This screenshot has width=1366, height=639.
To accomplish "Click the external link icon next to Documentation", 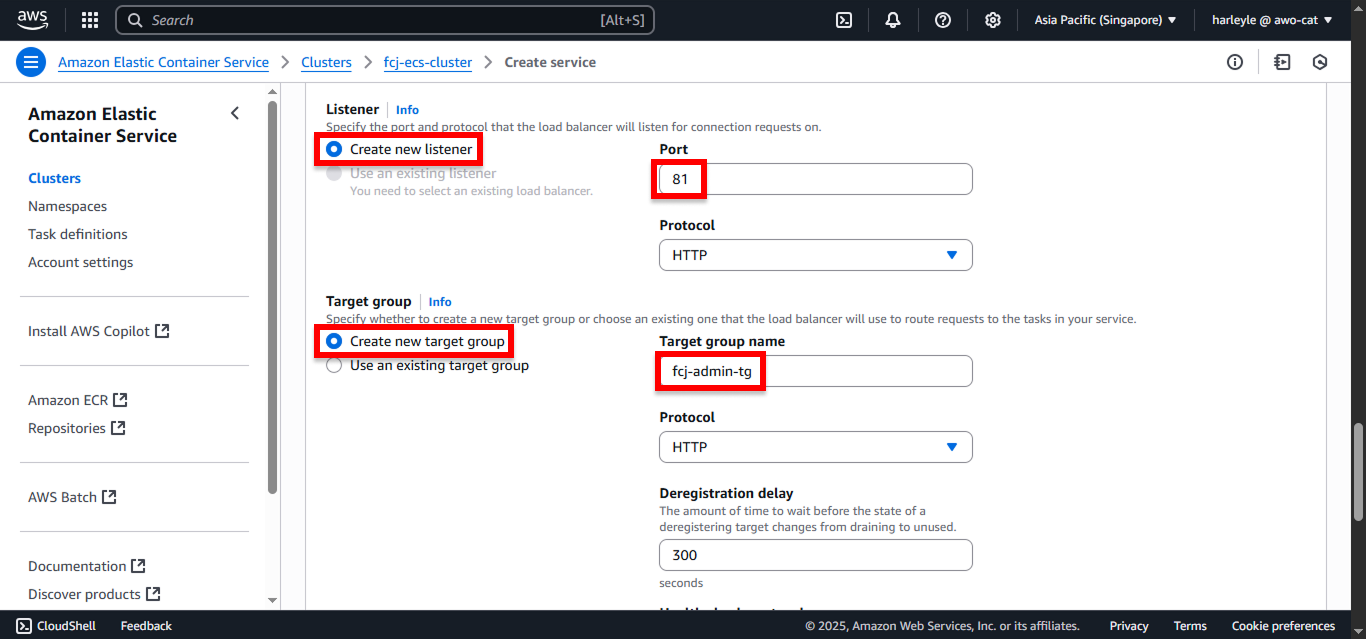I will [139, 566].
